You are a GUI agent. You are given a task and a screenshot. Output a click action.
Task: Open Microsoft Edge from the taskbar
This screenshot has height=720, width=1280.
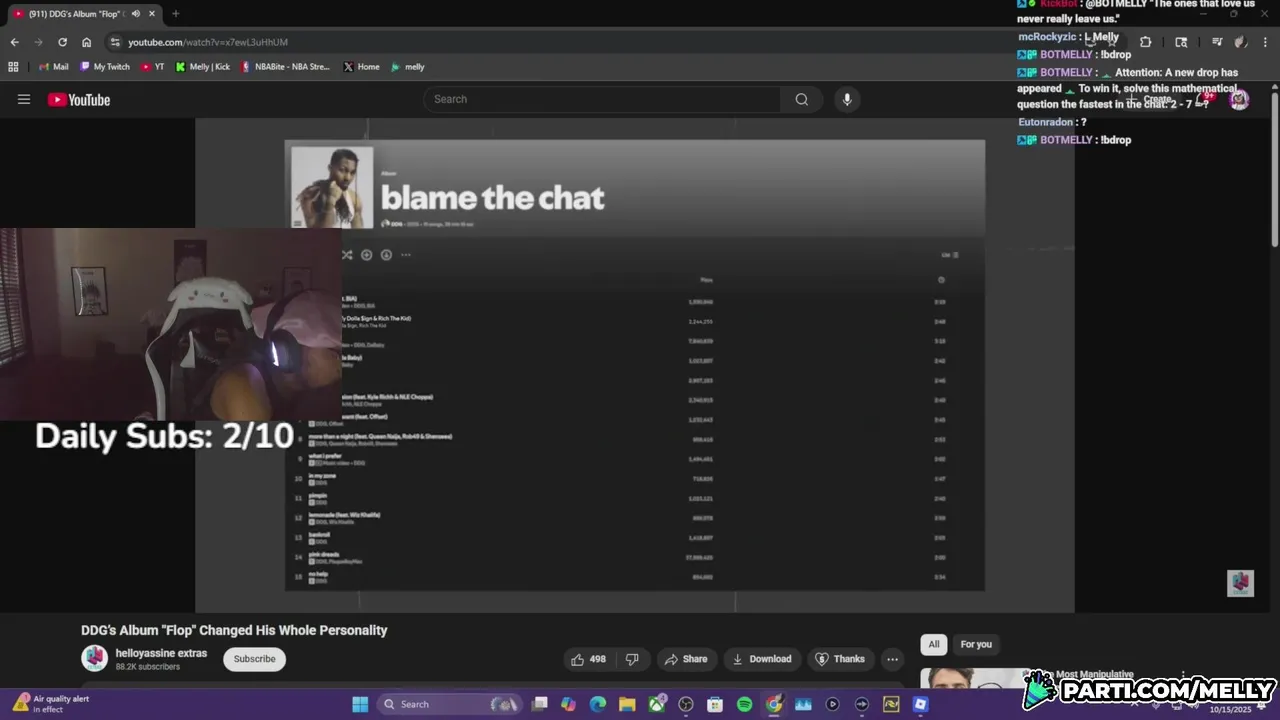(x=598, y=704)
